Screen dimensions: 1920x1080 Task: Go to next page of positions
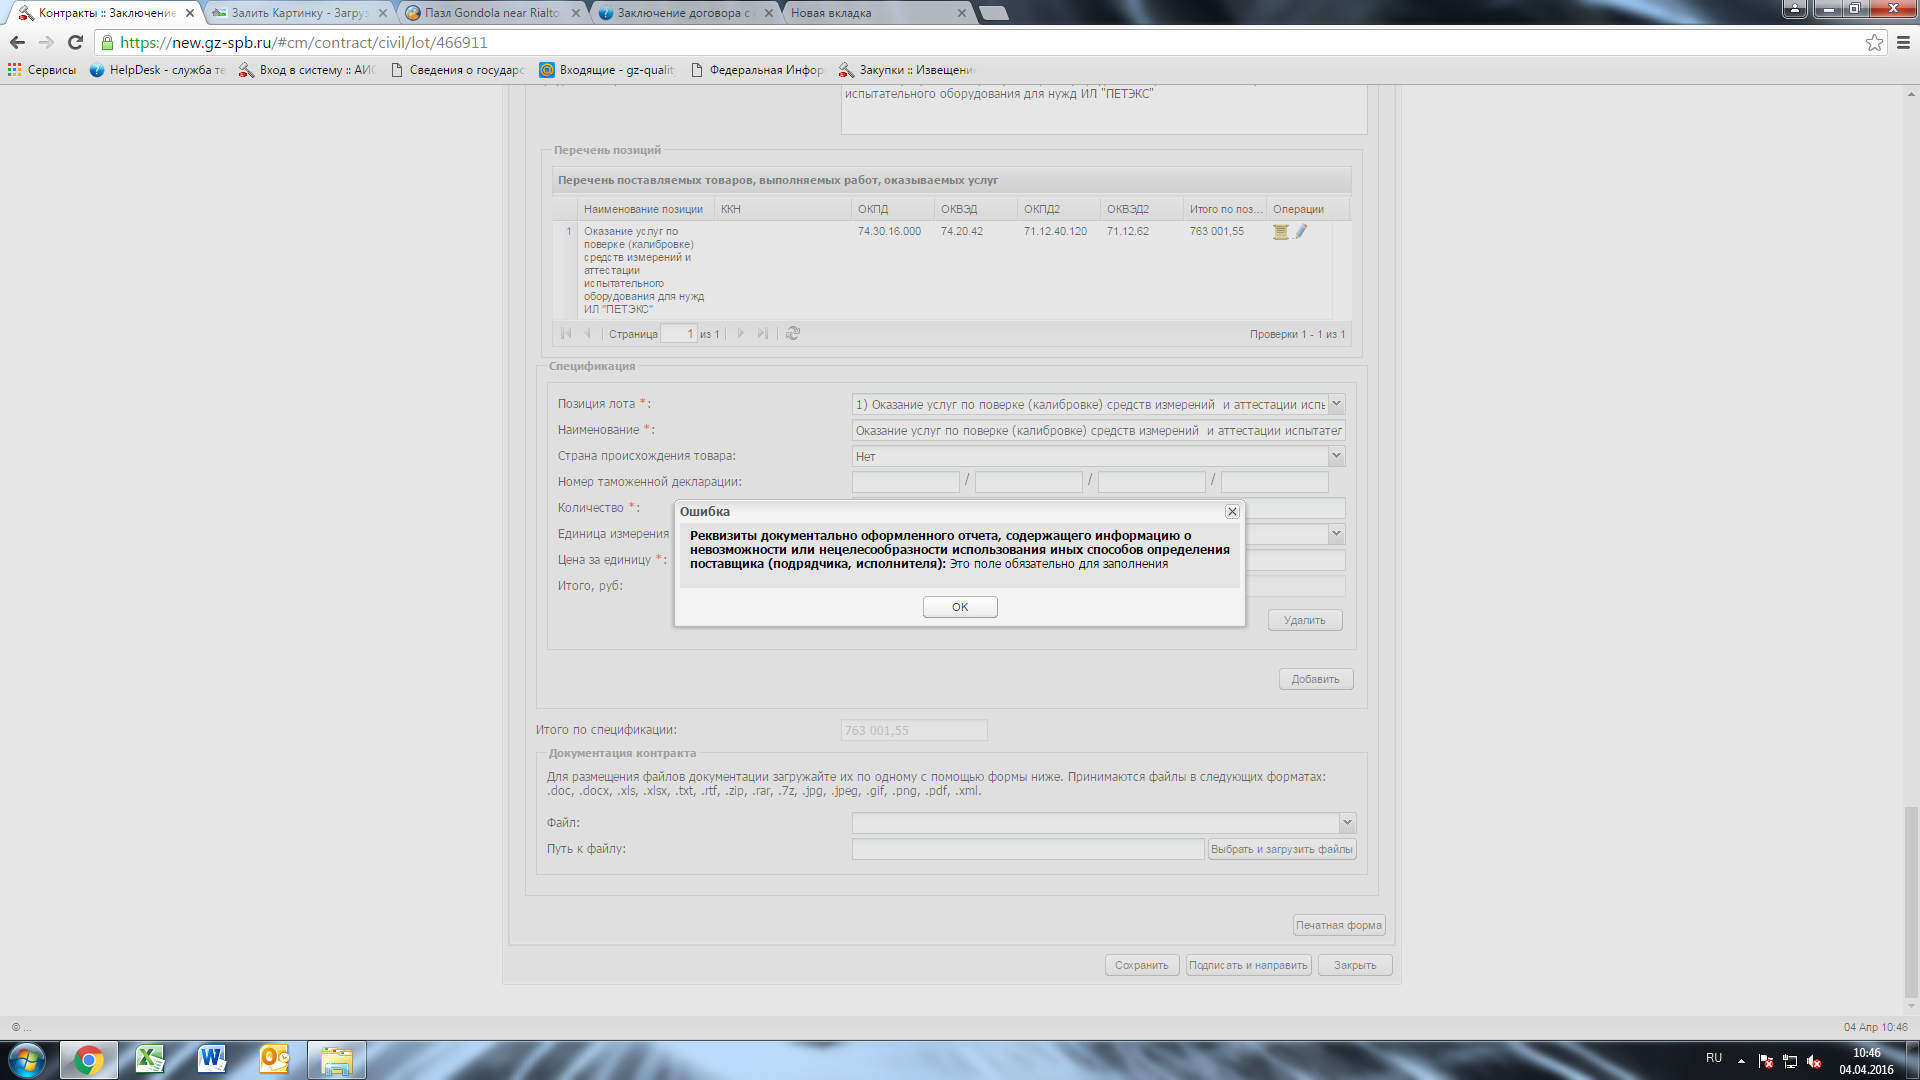(740, 333)
